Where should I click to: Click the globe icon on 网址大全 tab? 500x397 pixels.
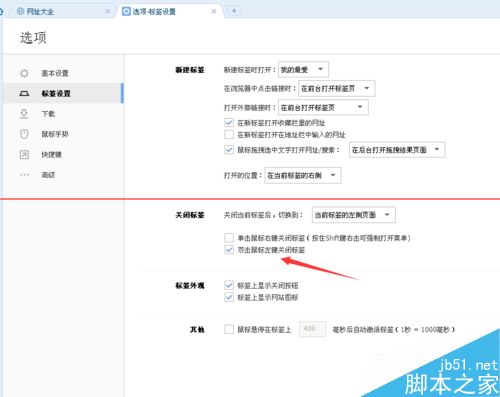[x=20, y=11]
